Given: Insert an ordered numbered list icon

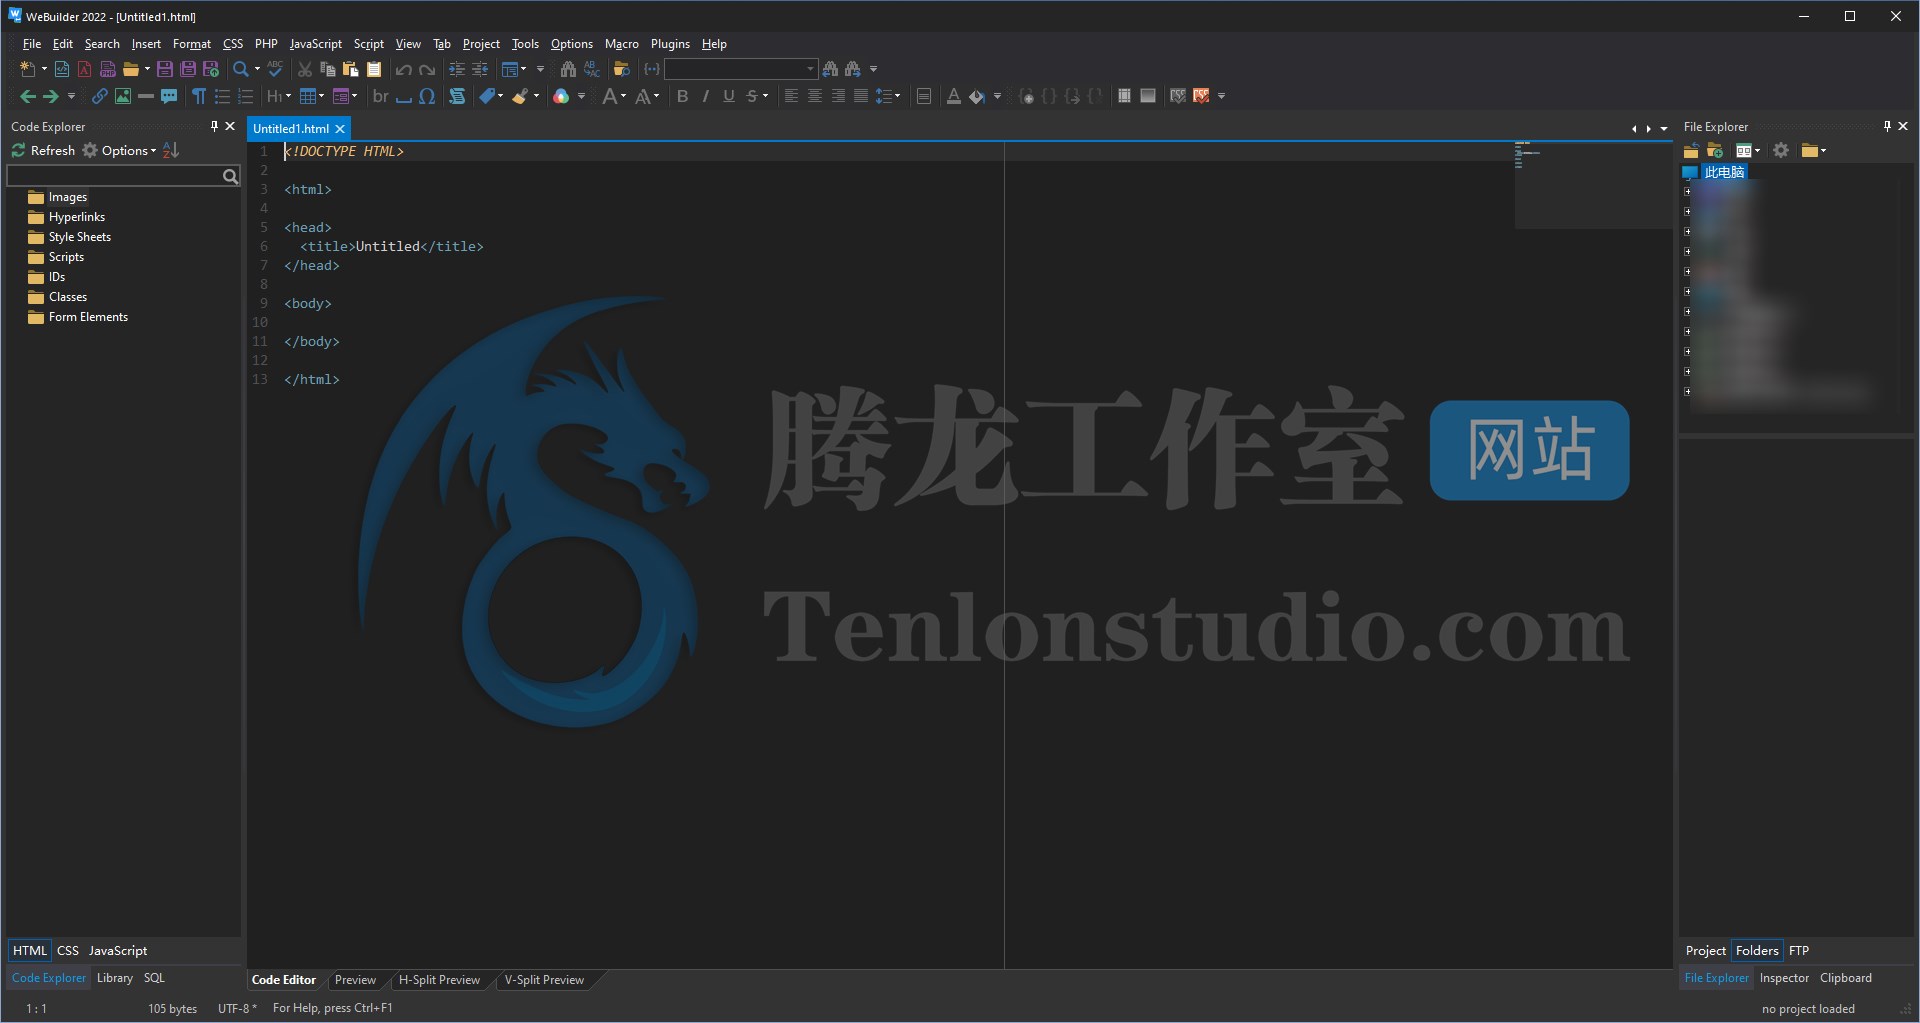Looking at the screenshot, I should pos(245,96).
